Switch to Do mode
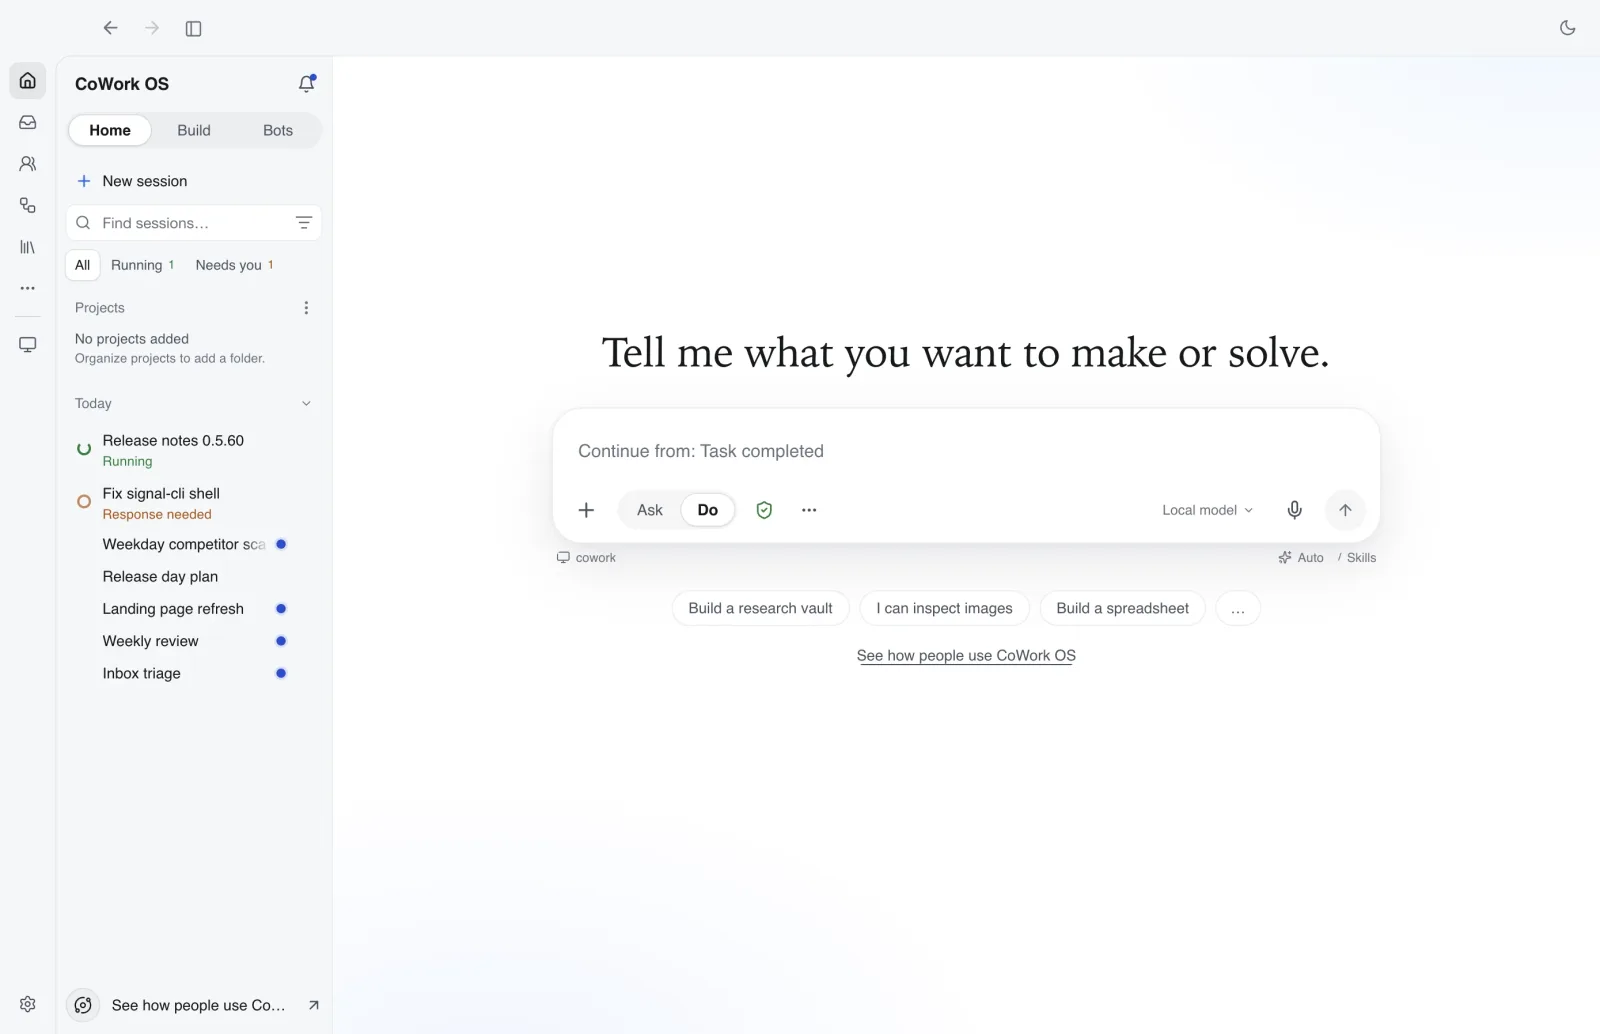Image resolution: width=1600 pixels, height=1034 pixels. click(708, 510)
